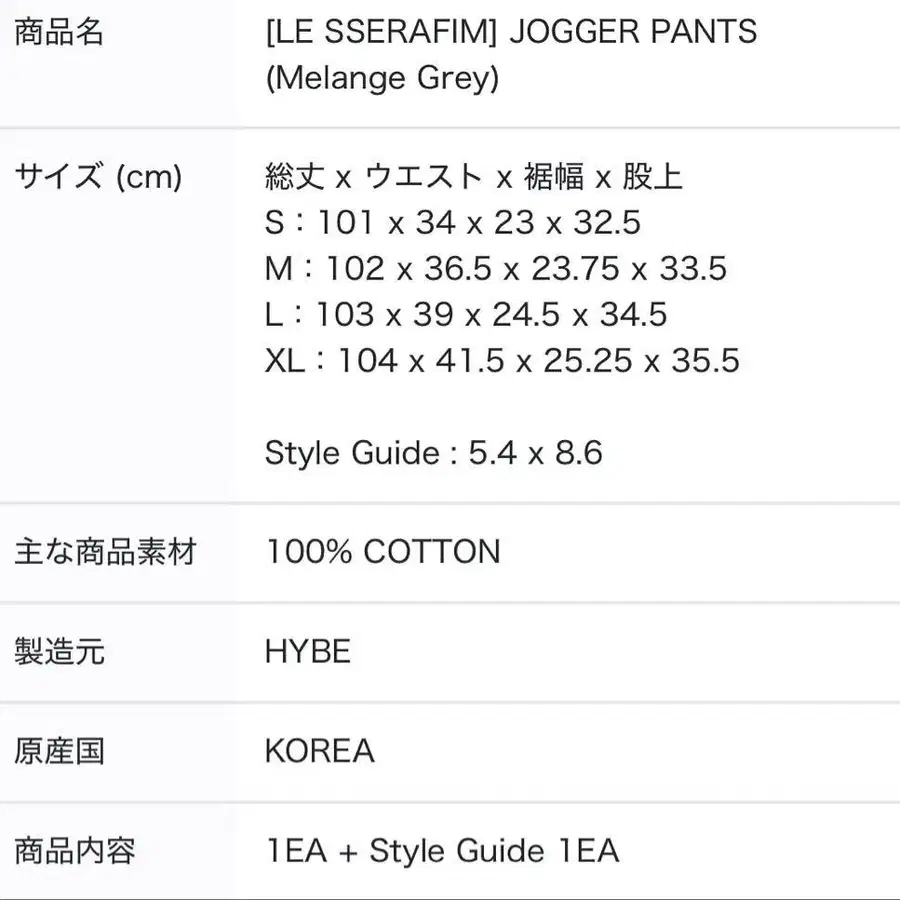Click the 1EA + Style Guide 1EA text
This screenshot has height=900, width=900.
(442, 851)
